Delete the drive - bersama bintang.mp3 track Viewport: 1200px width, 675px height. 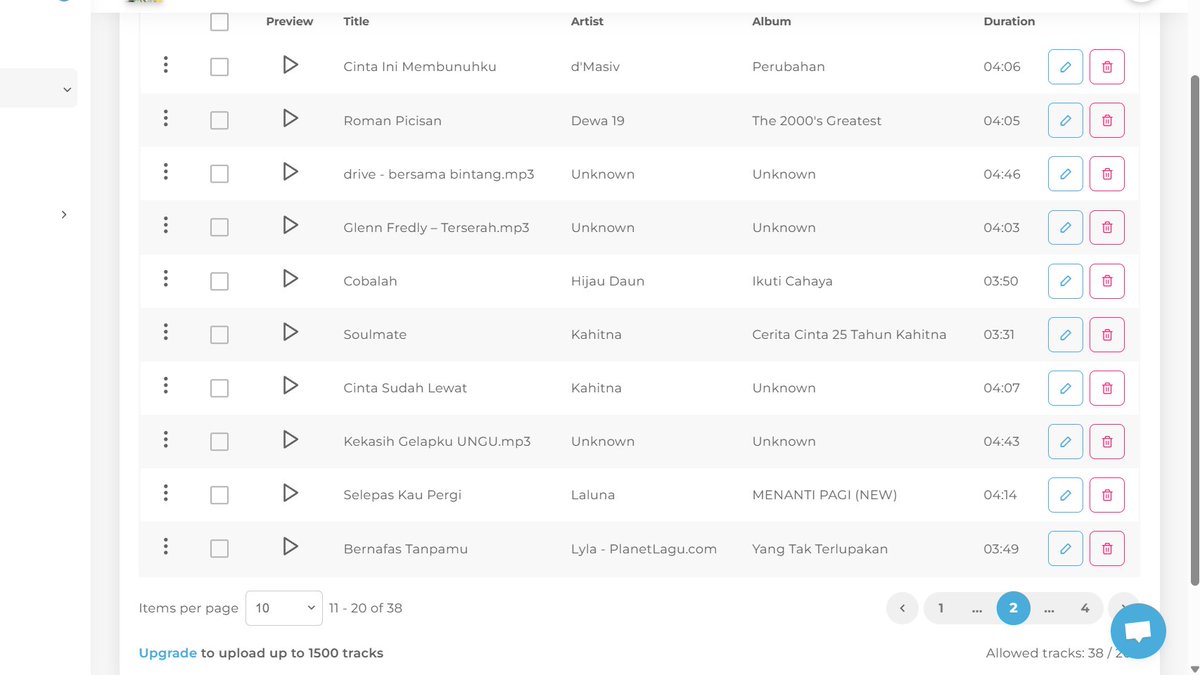tap(1107, 174)
